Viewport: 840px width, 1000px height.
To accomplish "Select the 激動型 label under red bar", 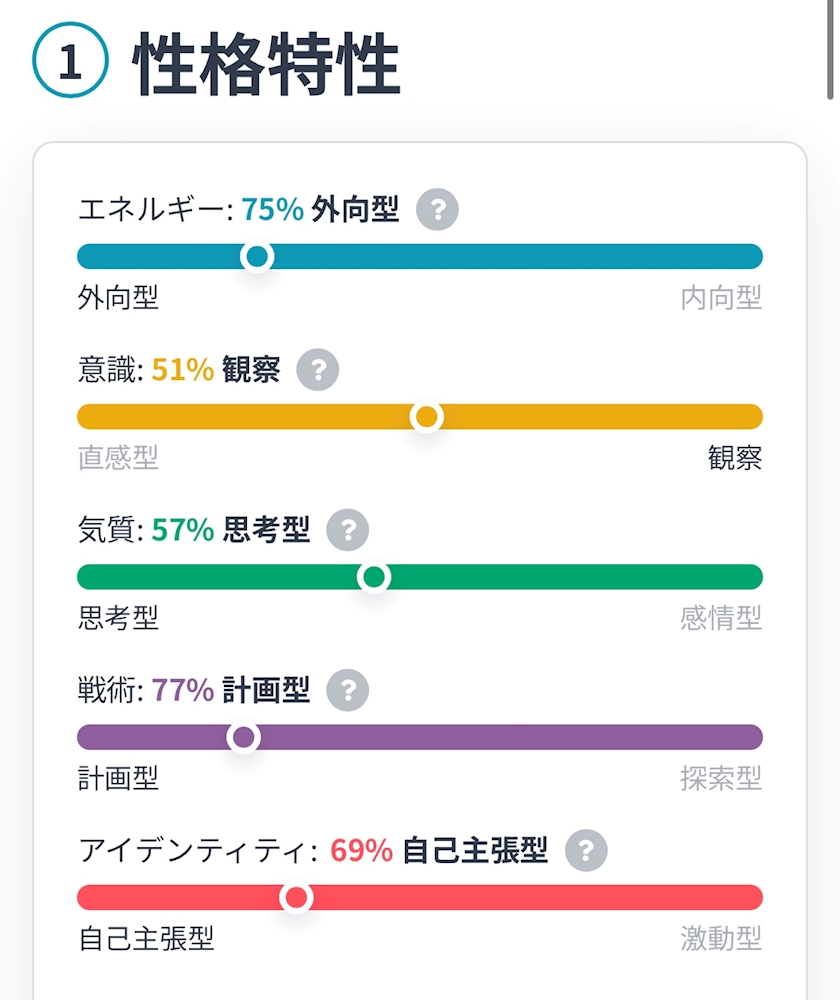I will coord(721,938).
